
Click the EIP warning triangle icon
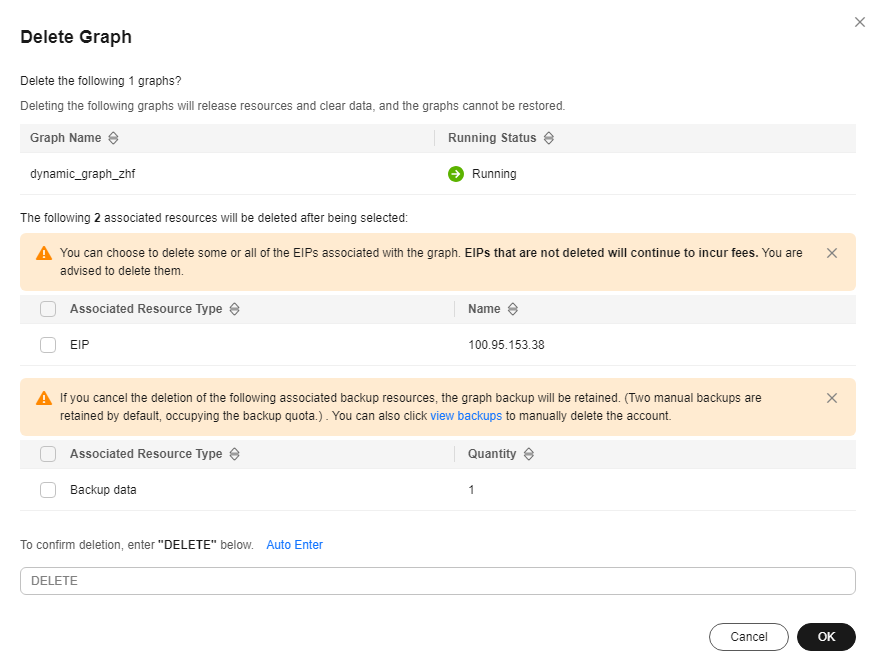coord(44,253)
